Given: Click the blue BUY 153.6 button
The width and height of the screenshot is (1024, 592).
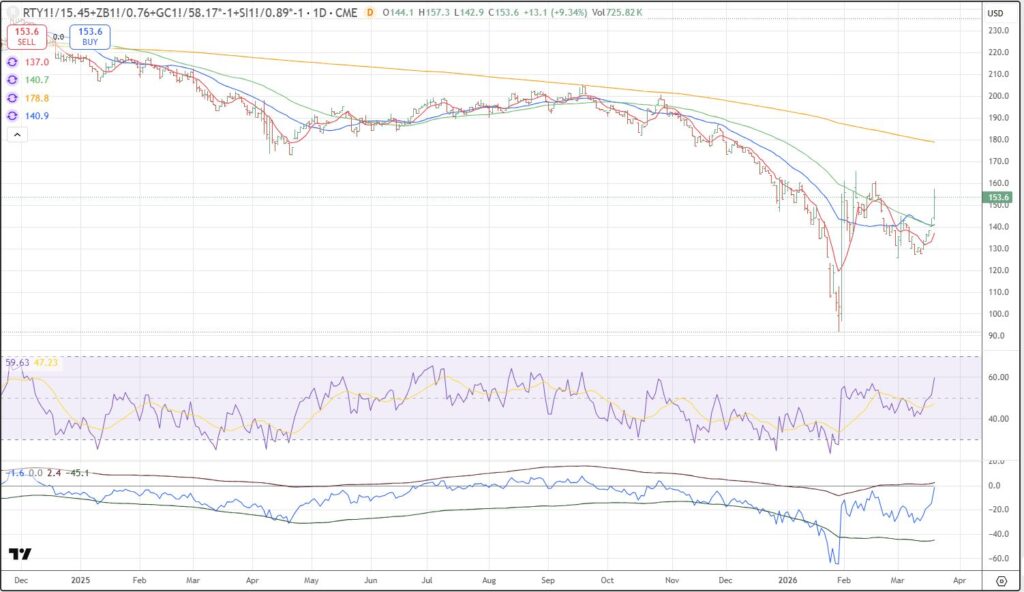Looking at the screenshot, I should pos(90,37).
